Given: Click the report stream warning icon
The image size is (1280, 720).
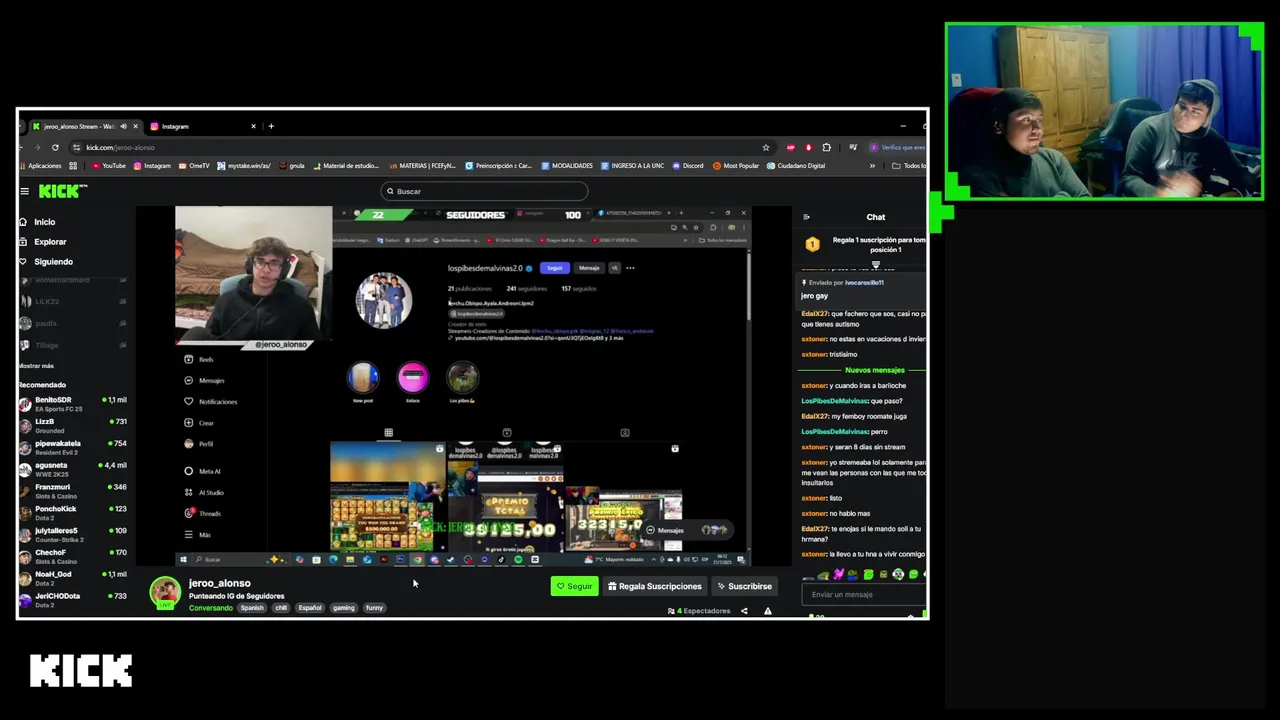Looking at the screenshot, I should coord(768,611).
